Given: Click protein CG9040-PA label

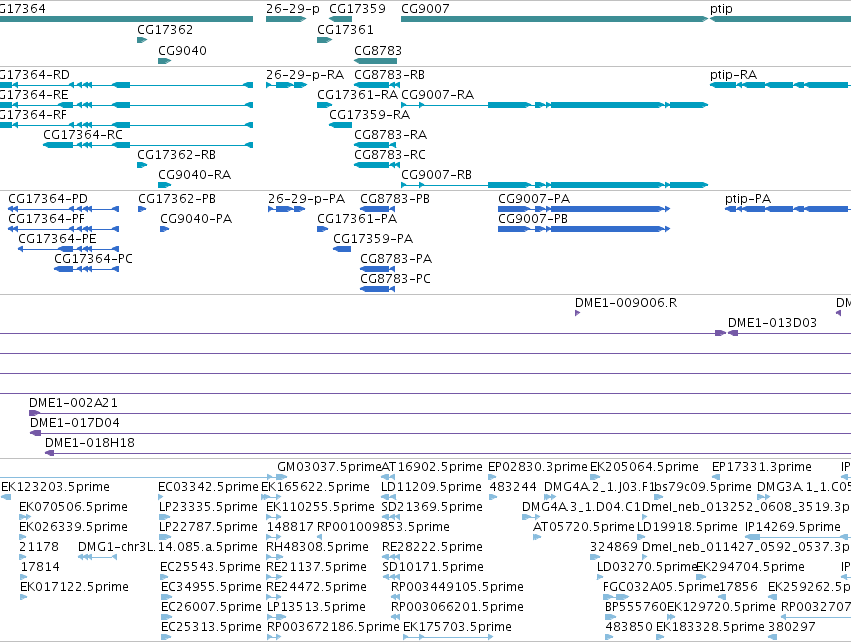Looking at the screenshot, I should tap(196, 219).
